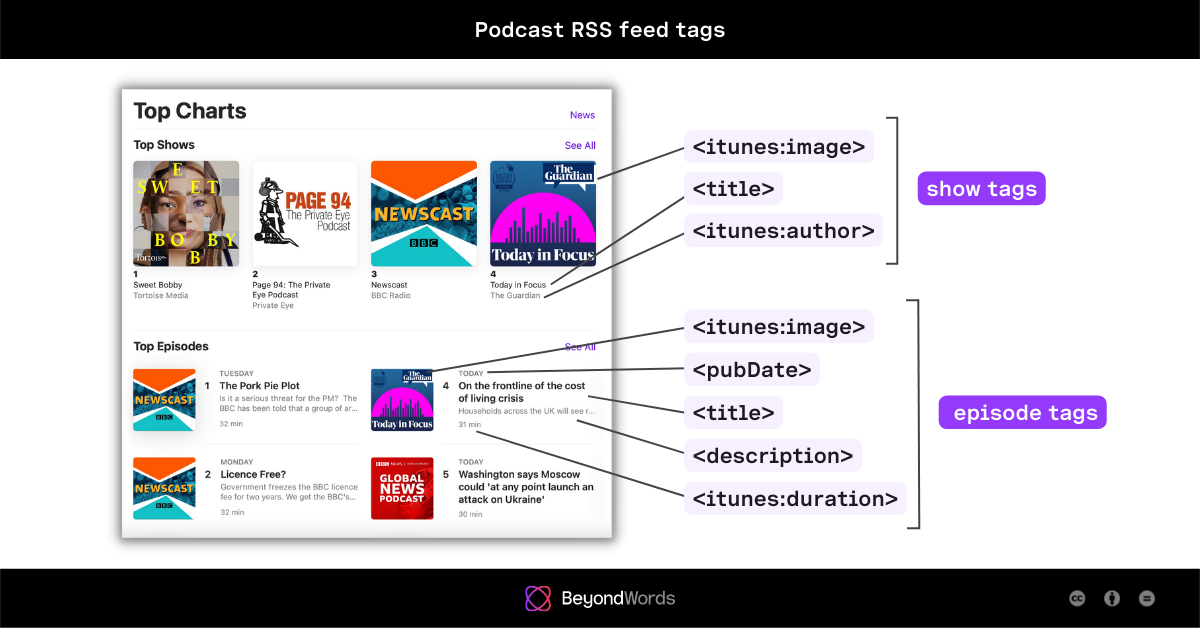Click 'See All' next to Top Shows
1200x628 pixels.
pos(580,145)
